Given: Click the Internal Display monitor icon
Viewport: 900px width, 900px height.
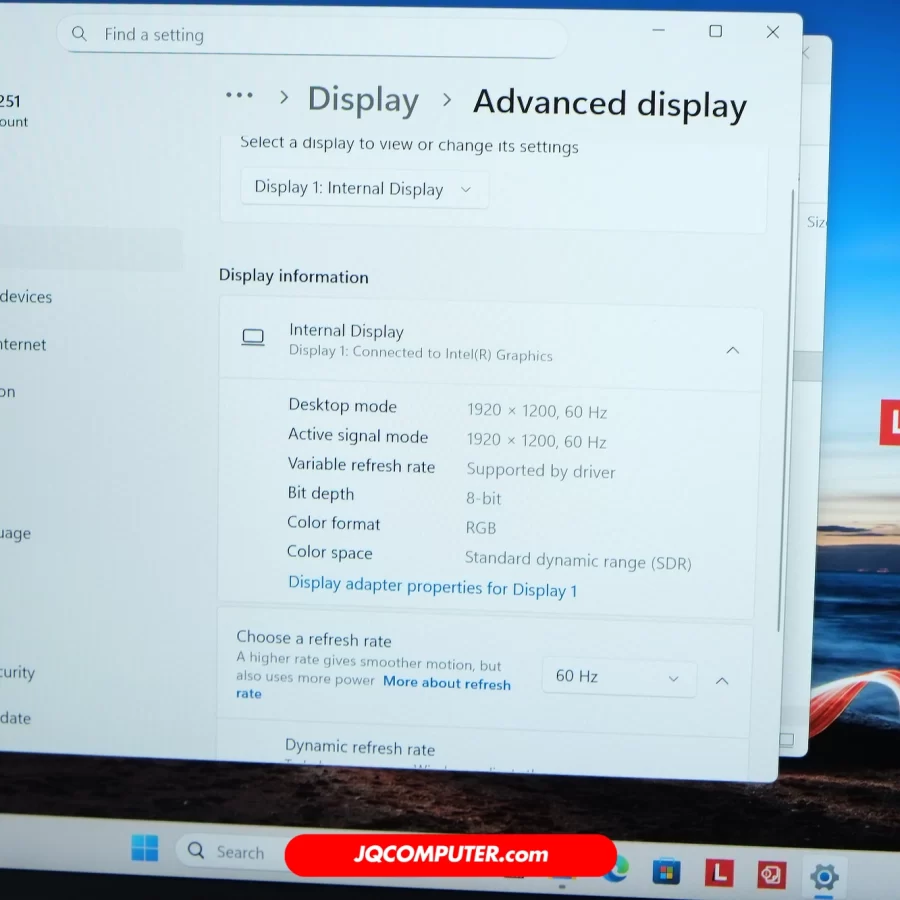Looking at the screenshot, I should (253, 338).
